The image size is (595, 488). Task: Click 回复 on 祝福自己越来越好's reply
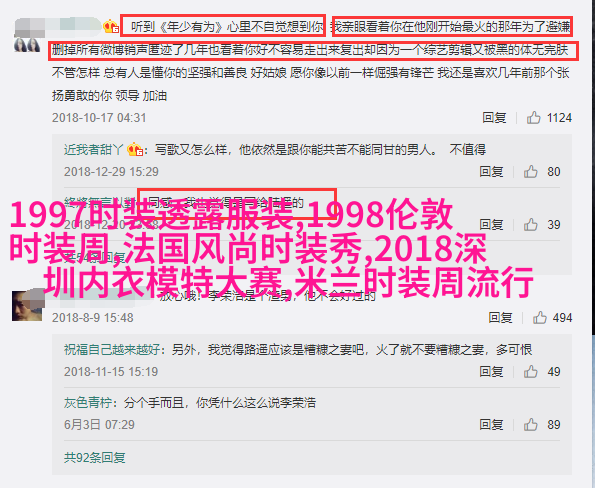click(491, 372)
